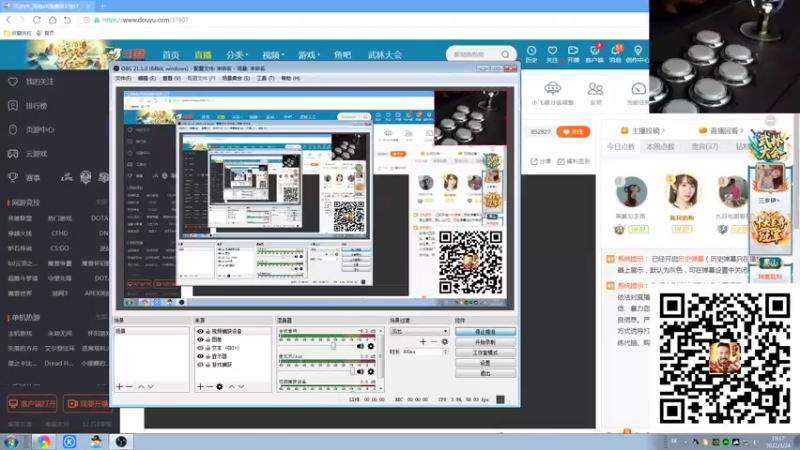This screenshot has height=450, width=800.
Task: Open OBS 编辑(E) menu
Action: coord(146,78)
